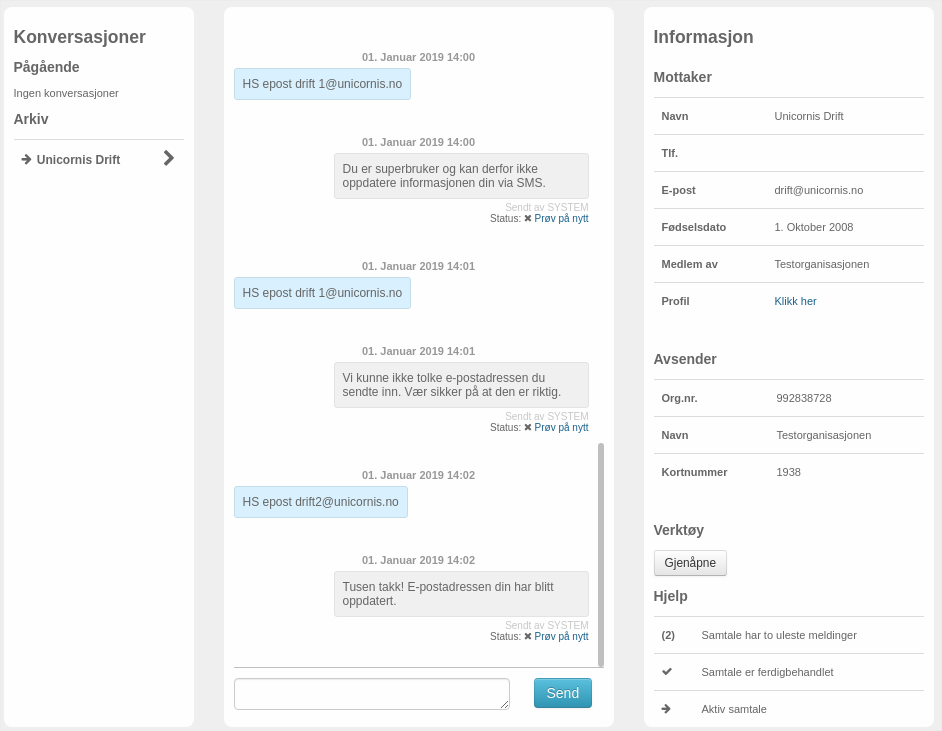Click the Gjenåpne button to reopen conversation

(x=690, y=563)
